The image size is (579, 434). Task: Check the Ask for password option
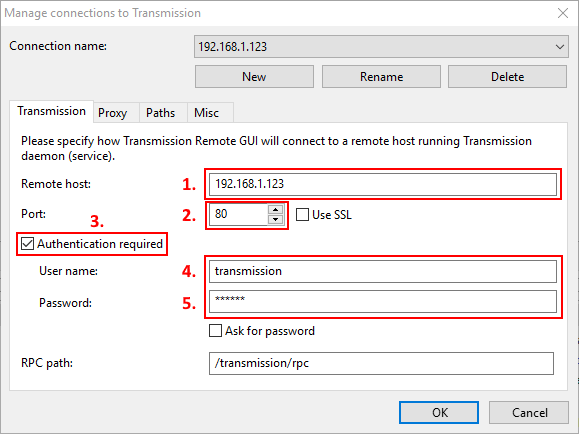215,331
